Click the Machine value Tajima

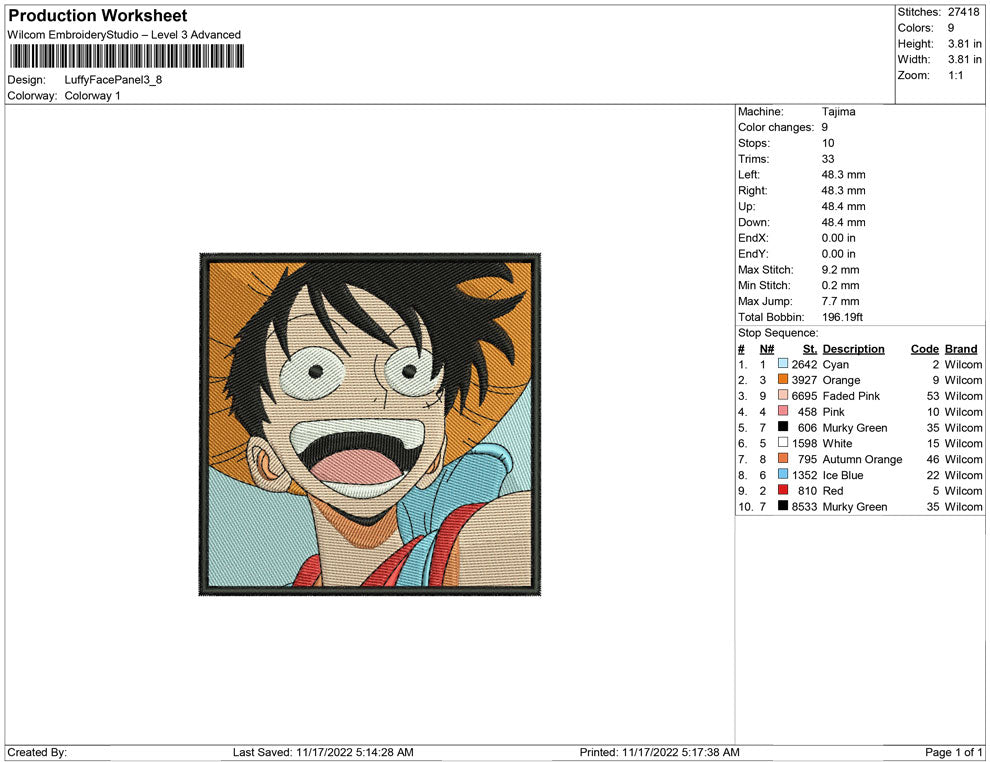point(838,111)
